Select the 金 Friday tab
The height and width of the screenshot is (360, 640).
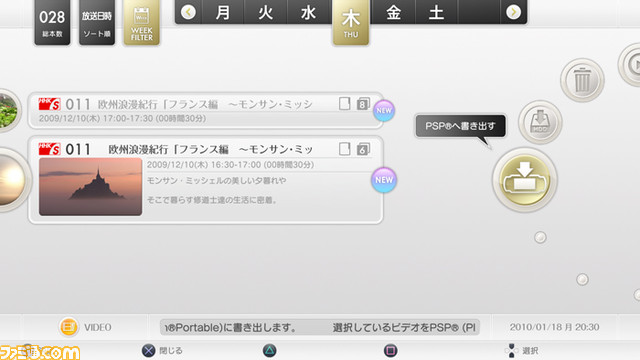tap(393, 12)
